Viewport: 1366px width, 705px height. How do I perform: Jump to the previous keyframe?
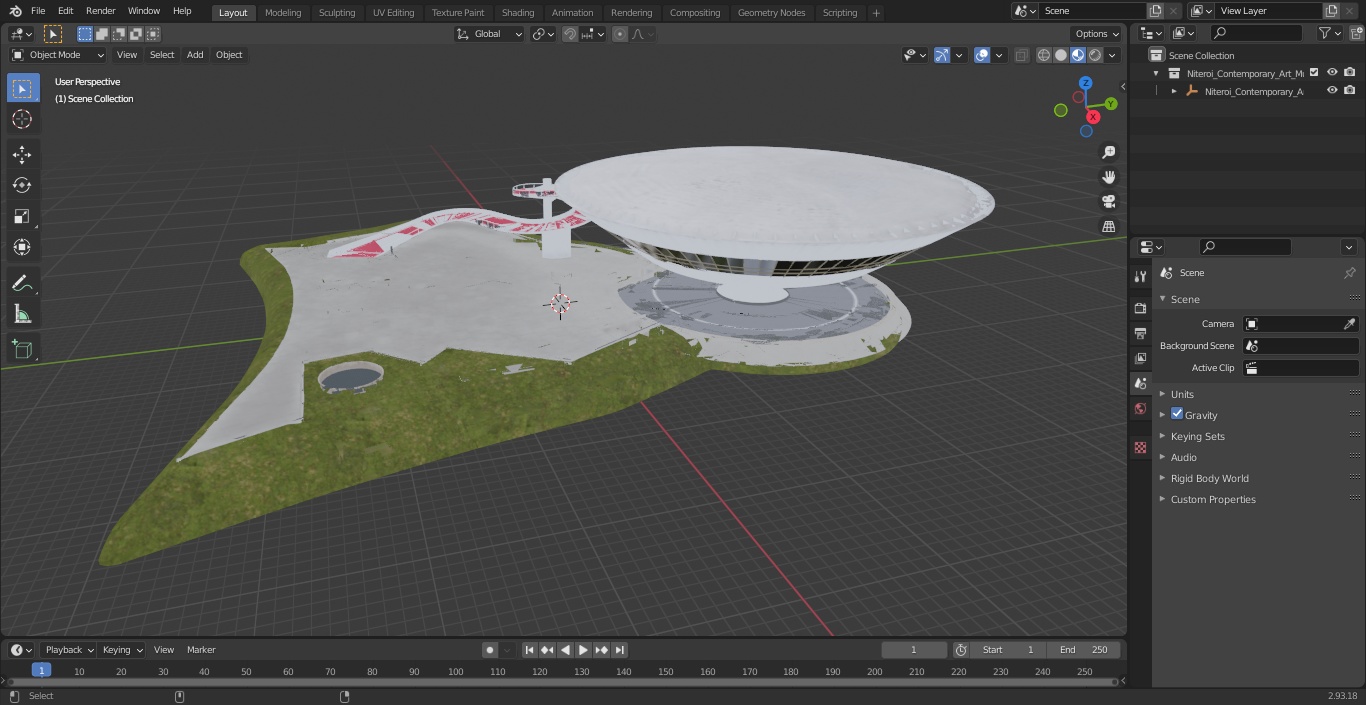pyautogui.click(x=547, y=650)
